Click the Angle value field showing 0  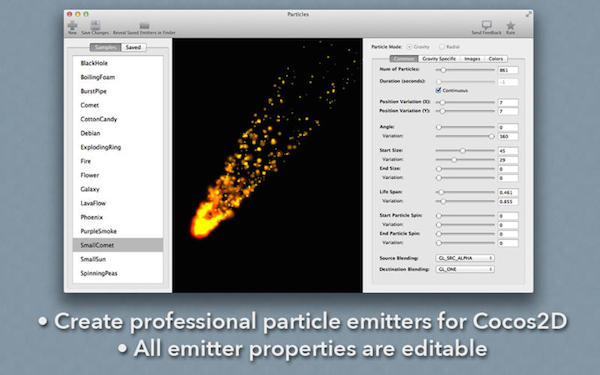pos(508,127)
